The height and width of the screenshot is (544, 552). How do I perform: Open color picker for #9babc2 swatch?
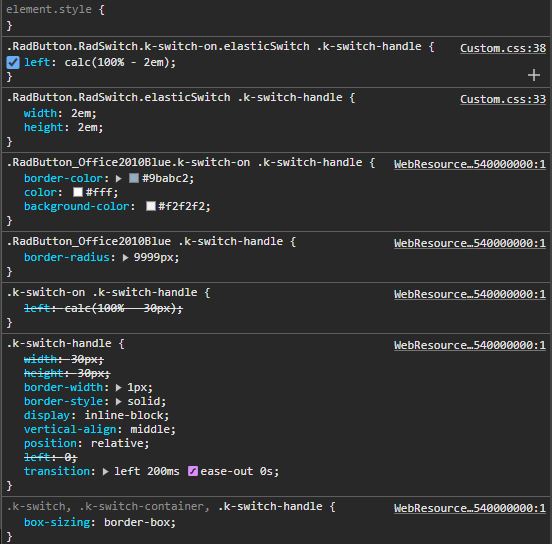coord(134,178)
